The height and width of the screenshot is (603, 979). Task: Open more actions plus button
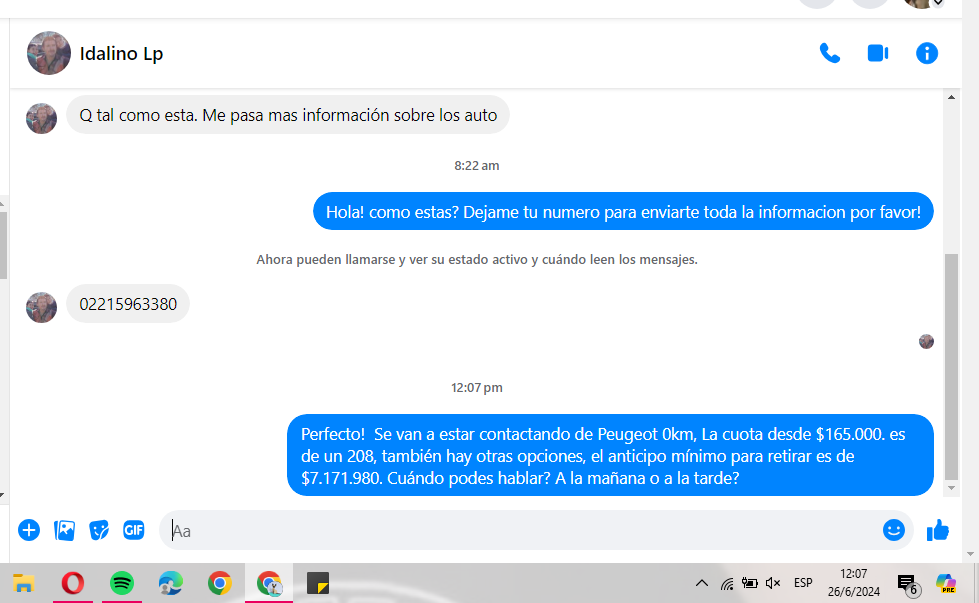pos(29,531)
